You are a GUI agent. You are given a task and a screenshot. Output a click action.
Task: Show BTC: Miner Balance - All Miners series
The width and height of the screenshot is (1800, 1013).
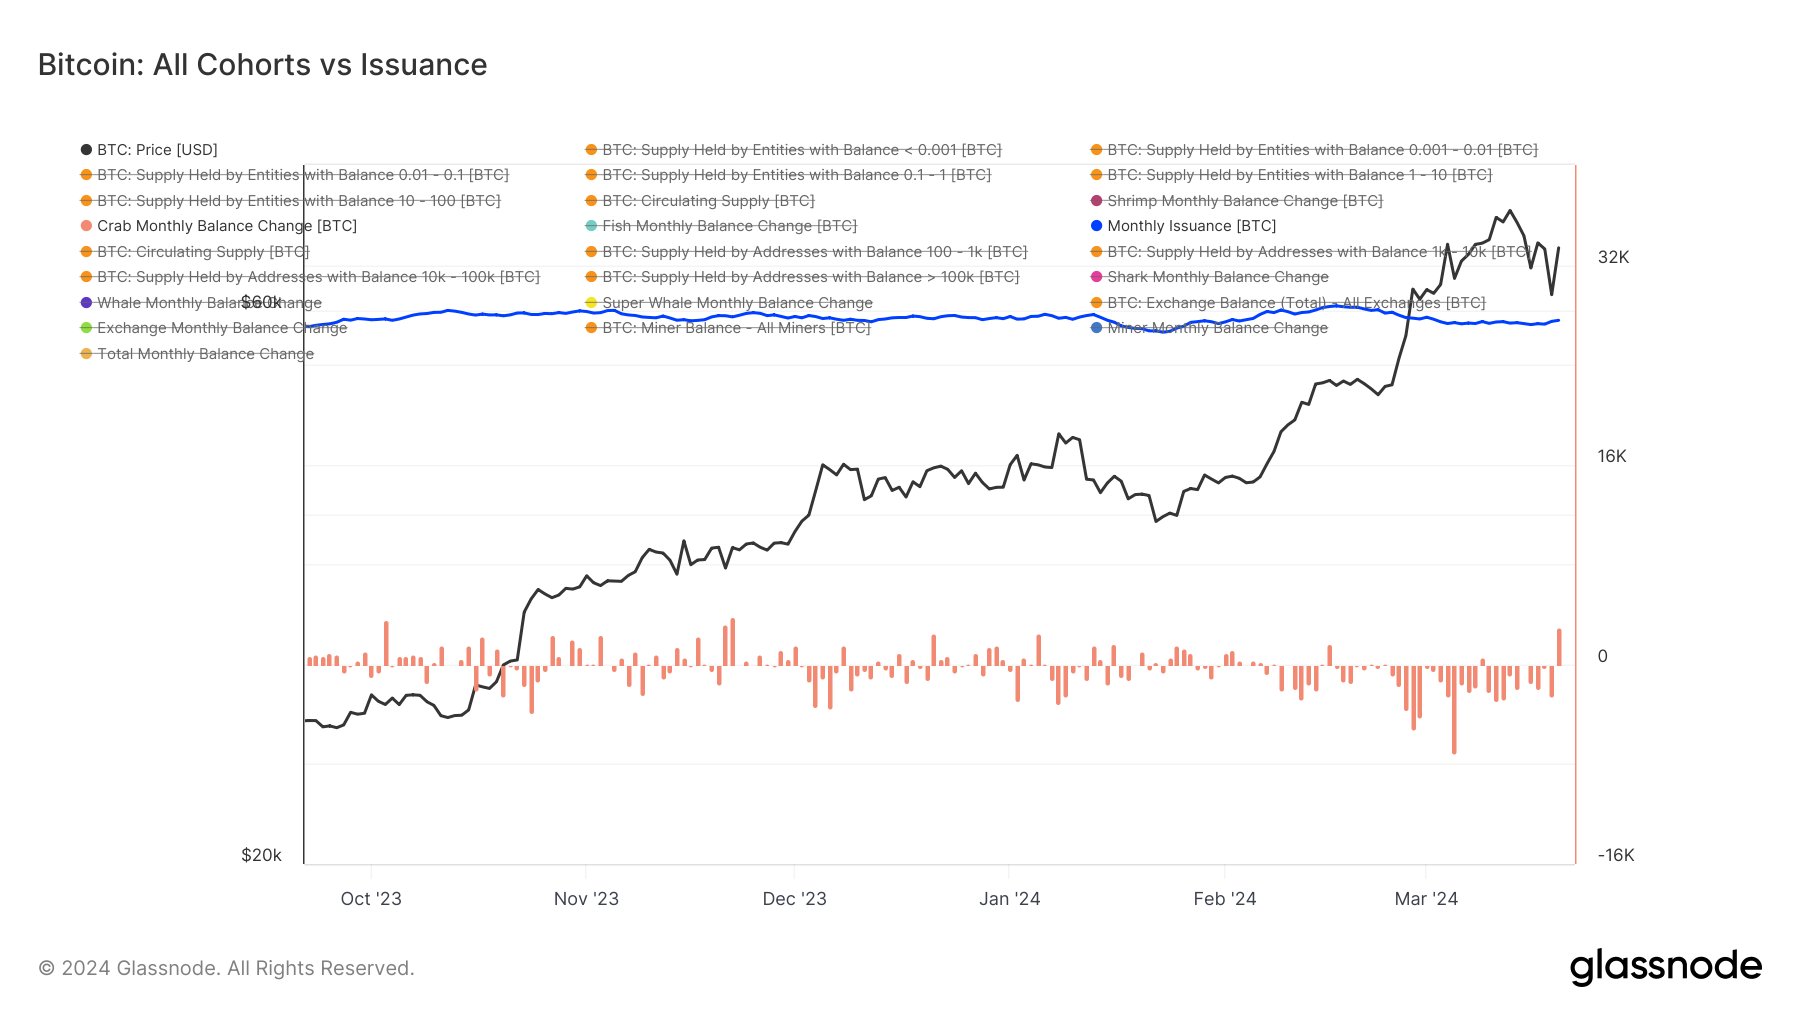(735, 328)
